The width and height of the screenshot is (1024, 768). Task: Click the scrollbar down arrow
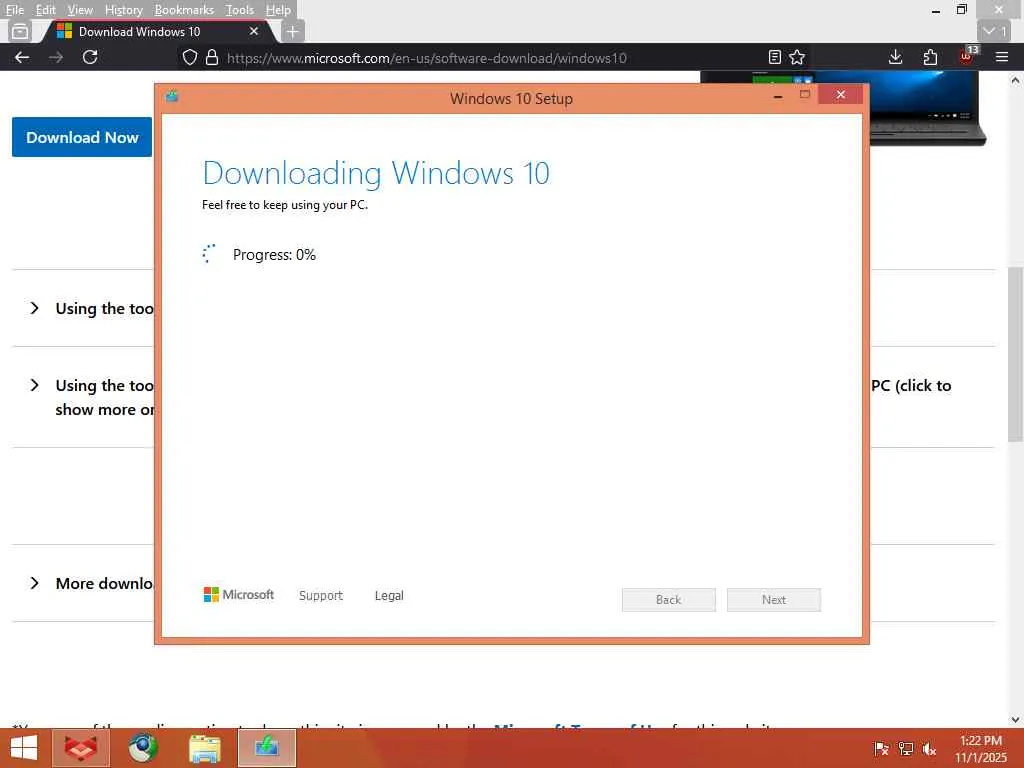[x=1015, y=720]
